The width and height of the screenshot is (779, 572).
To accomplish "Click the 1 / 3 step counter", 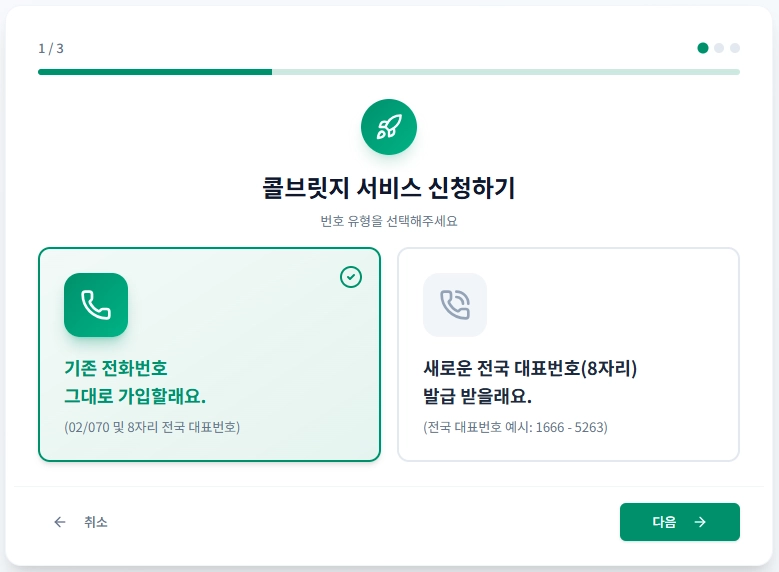I will 51,48.
